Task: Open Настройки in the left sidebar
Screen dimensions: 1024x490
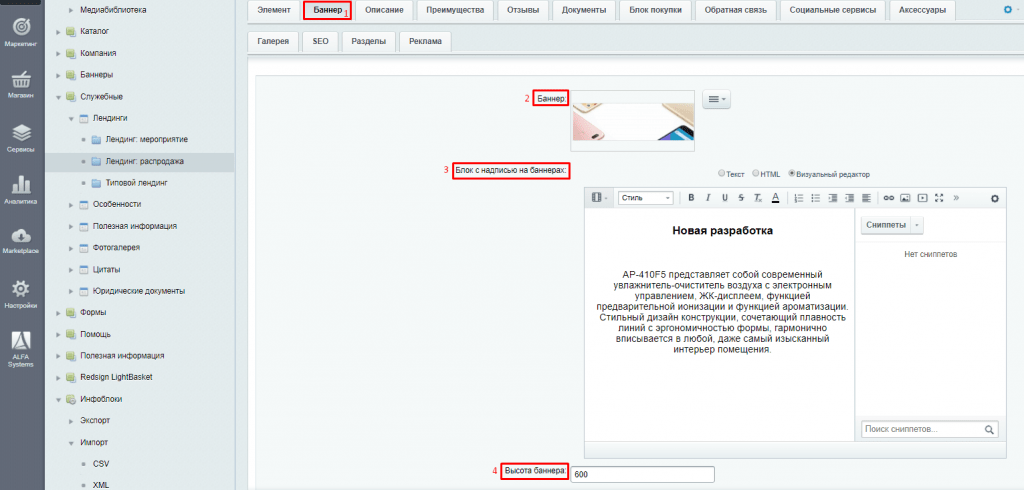Action: point(20,294)
